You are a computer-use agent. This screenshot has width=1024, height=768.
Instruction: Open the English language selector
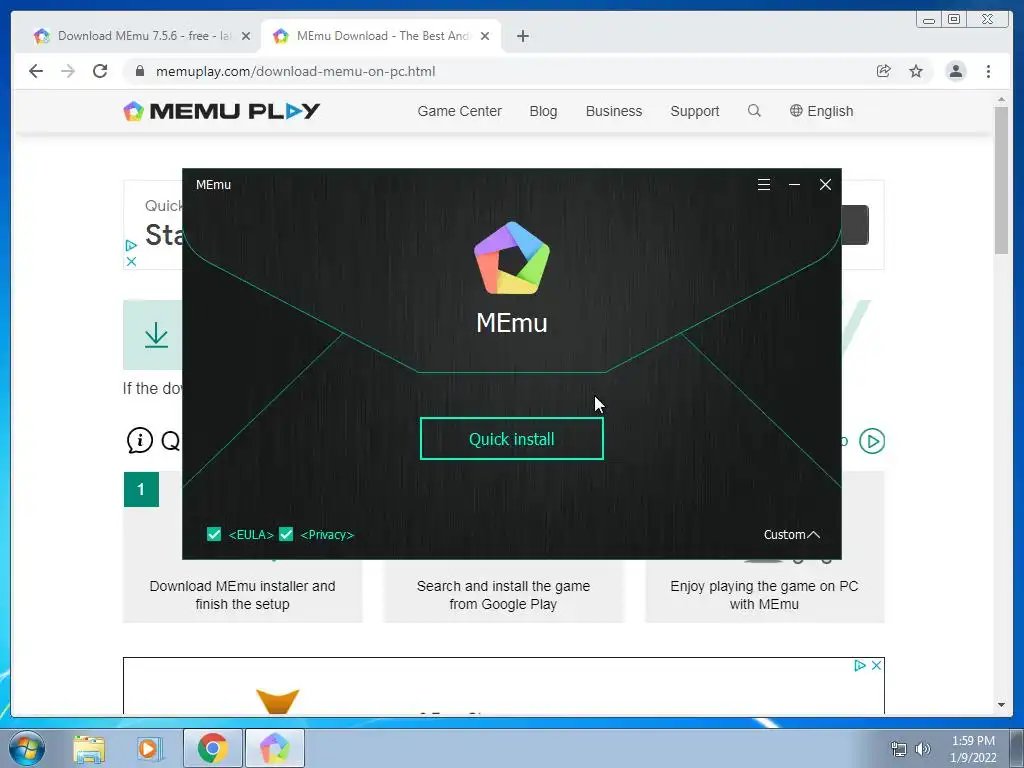coord(821,111)
